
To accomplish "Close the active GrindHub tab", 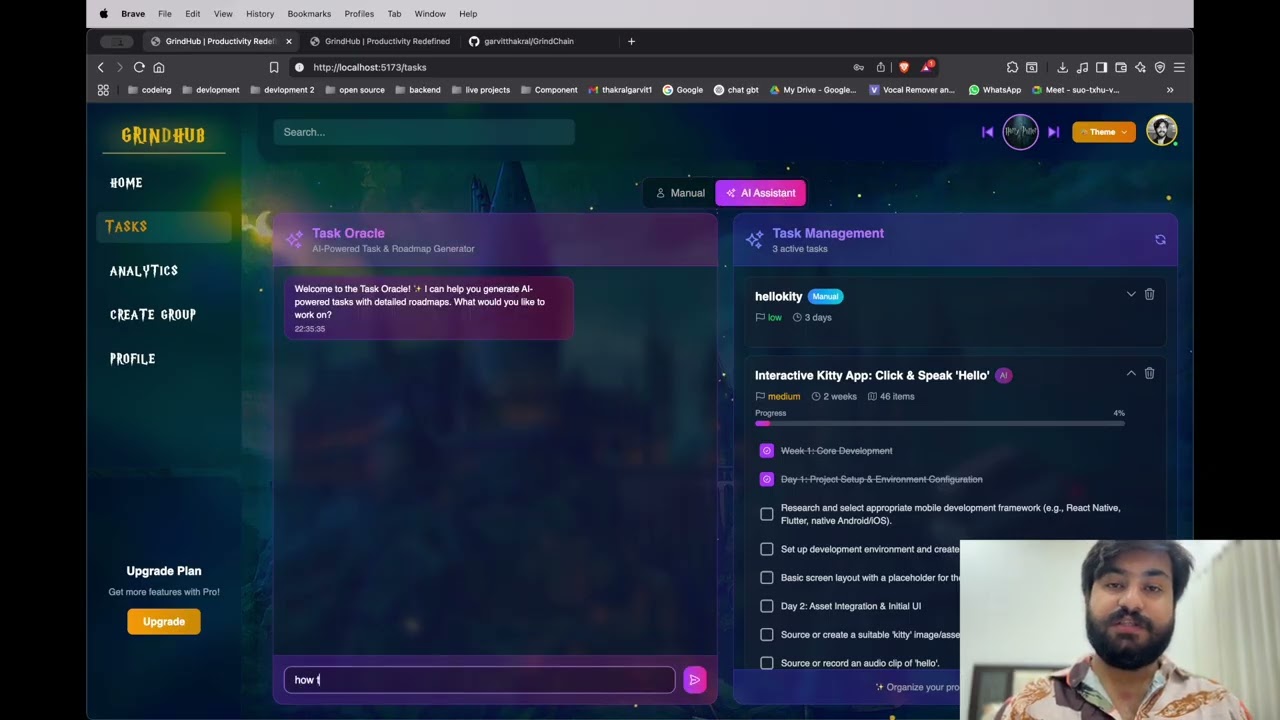I will (x=289, y=41).
